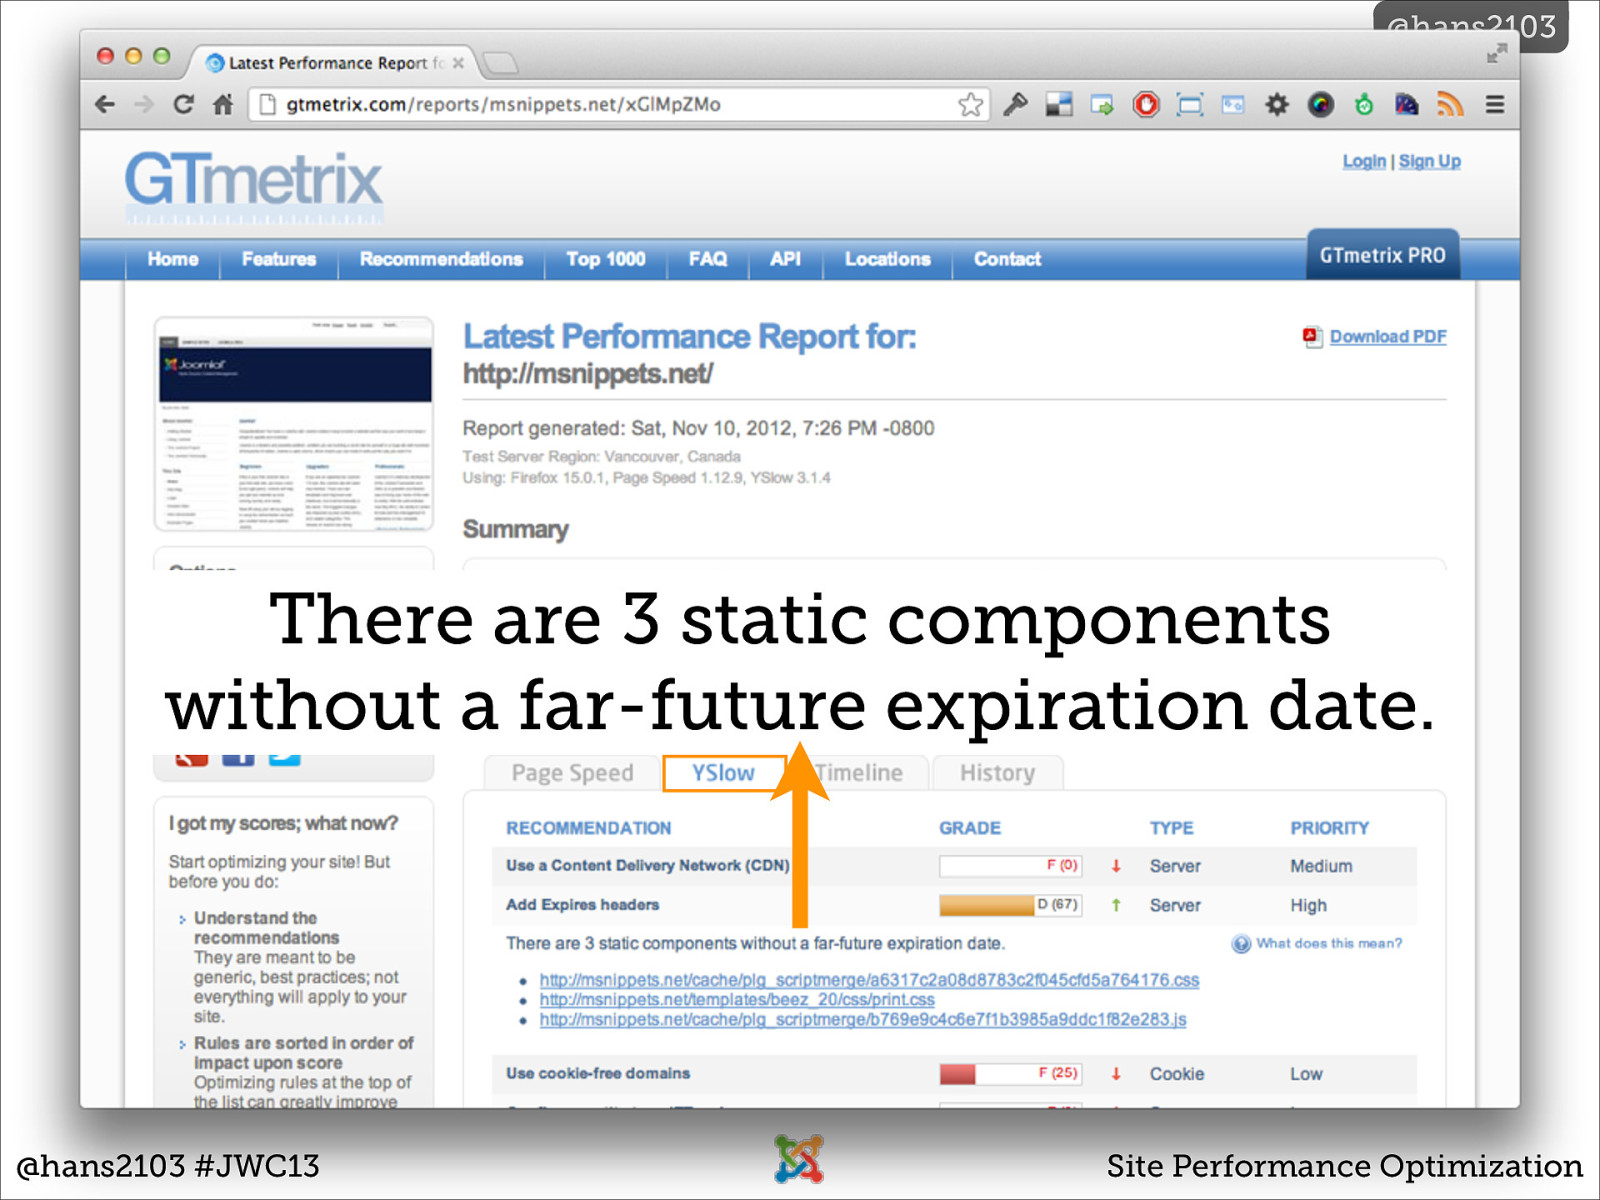Close the Latest Performance Report tab
This screenshot has height=1200, width=1600.
click(458, 63)
